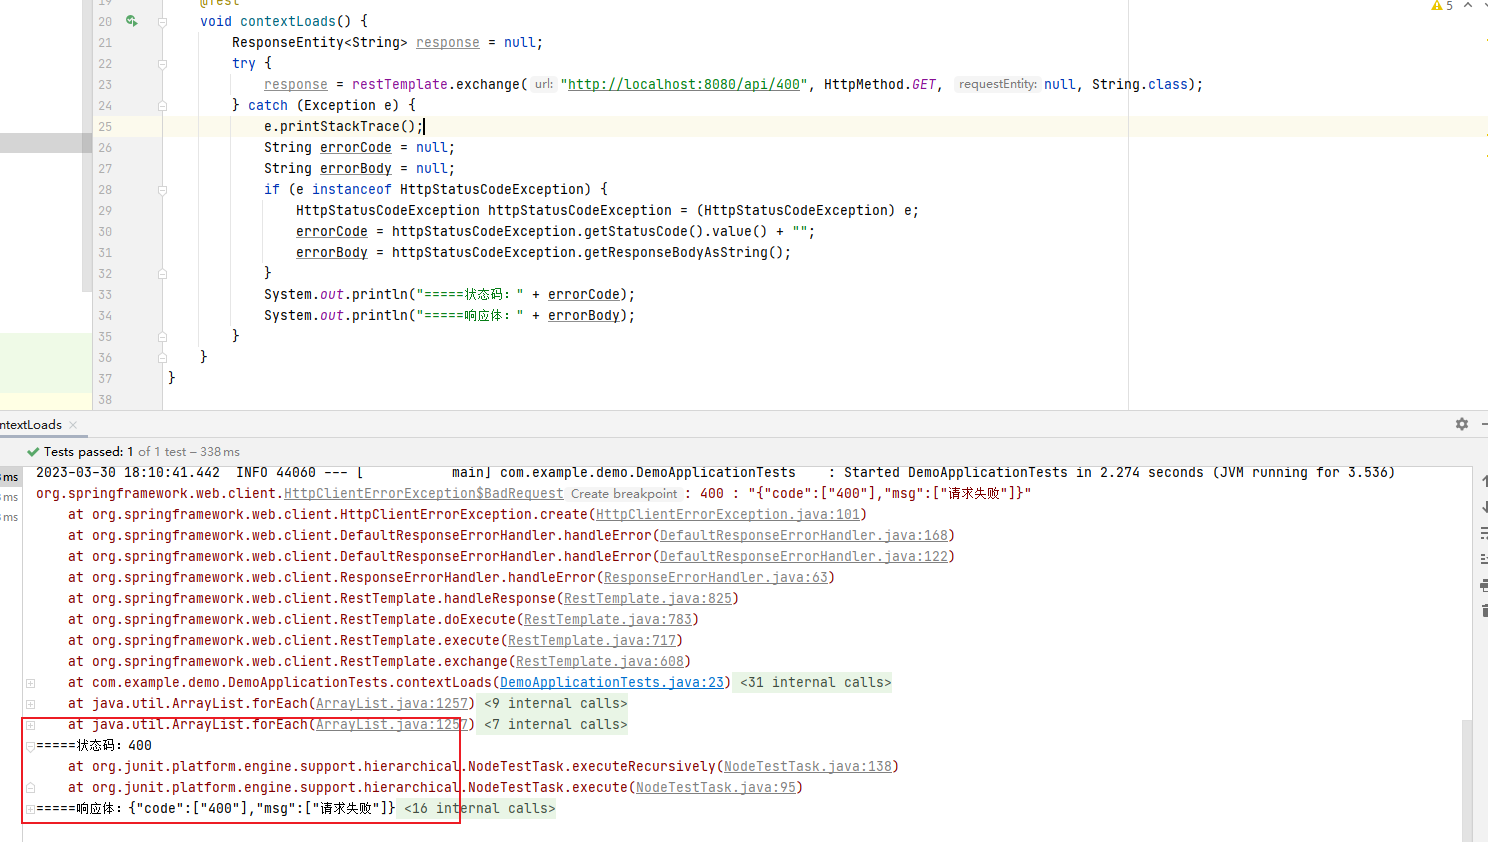Click the 'Tests passed: 1 of 1 test – 338 ms' text

tap(142, 452)
